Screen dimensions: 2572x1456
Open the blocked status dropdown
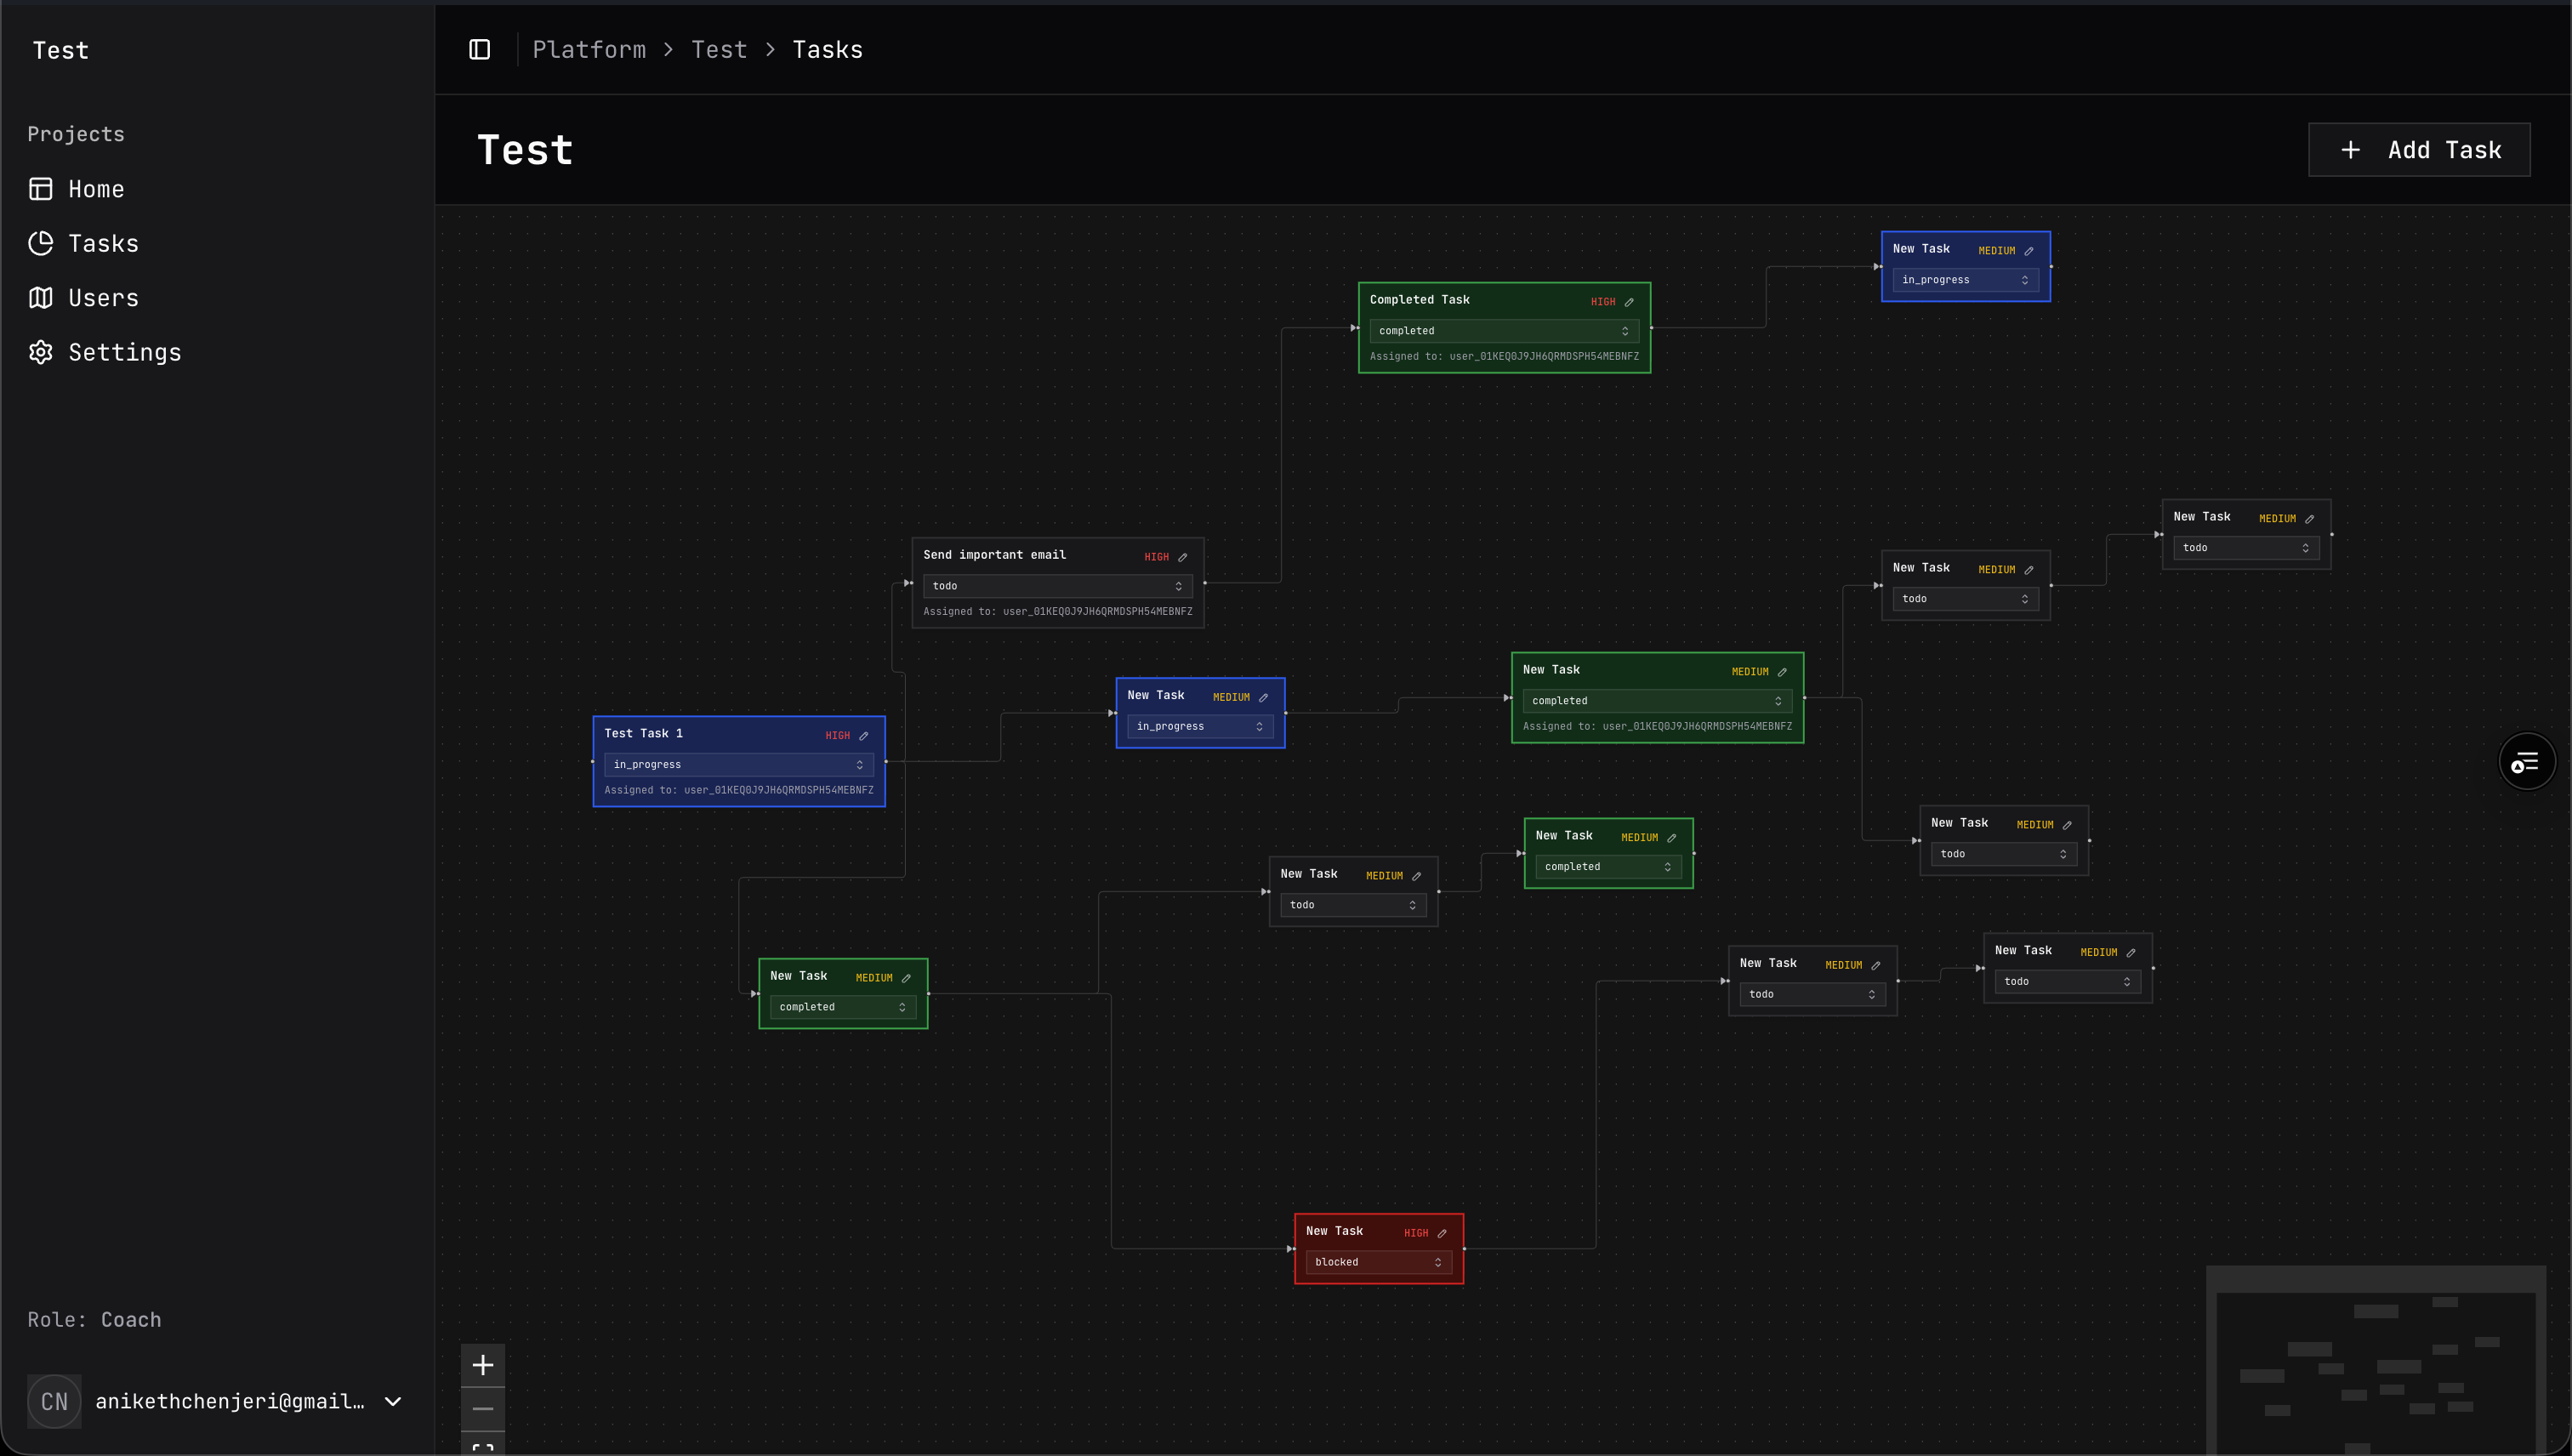pyautogui.click(x=1378, y=1262)
